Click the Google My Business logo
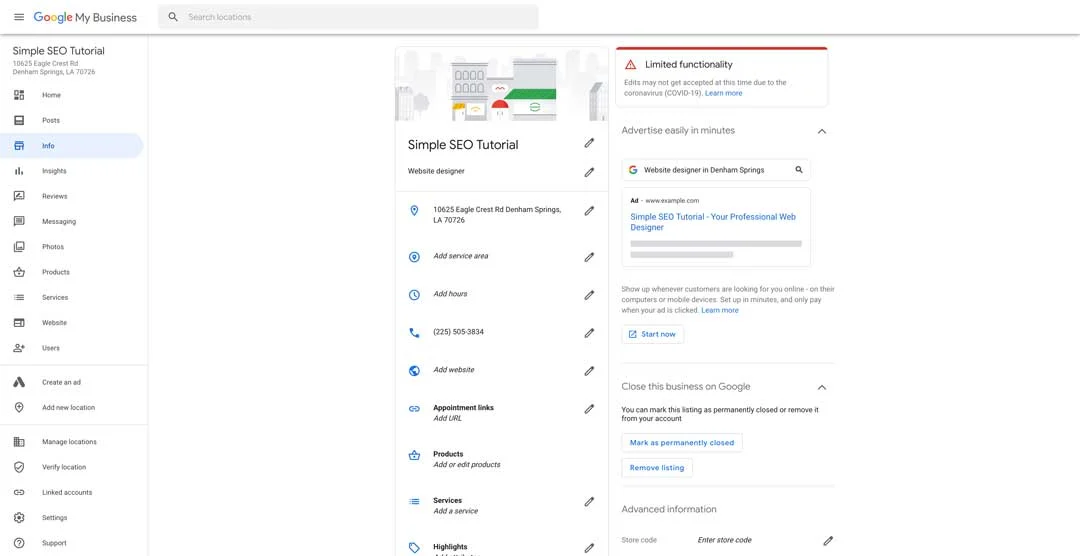Viewport: 1080px width, 556px height. pyautogui.click(x=85, y=17)
